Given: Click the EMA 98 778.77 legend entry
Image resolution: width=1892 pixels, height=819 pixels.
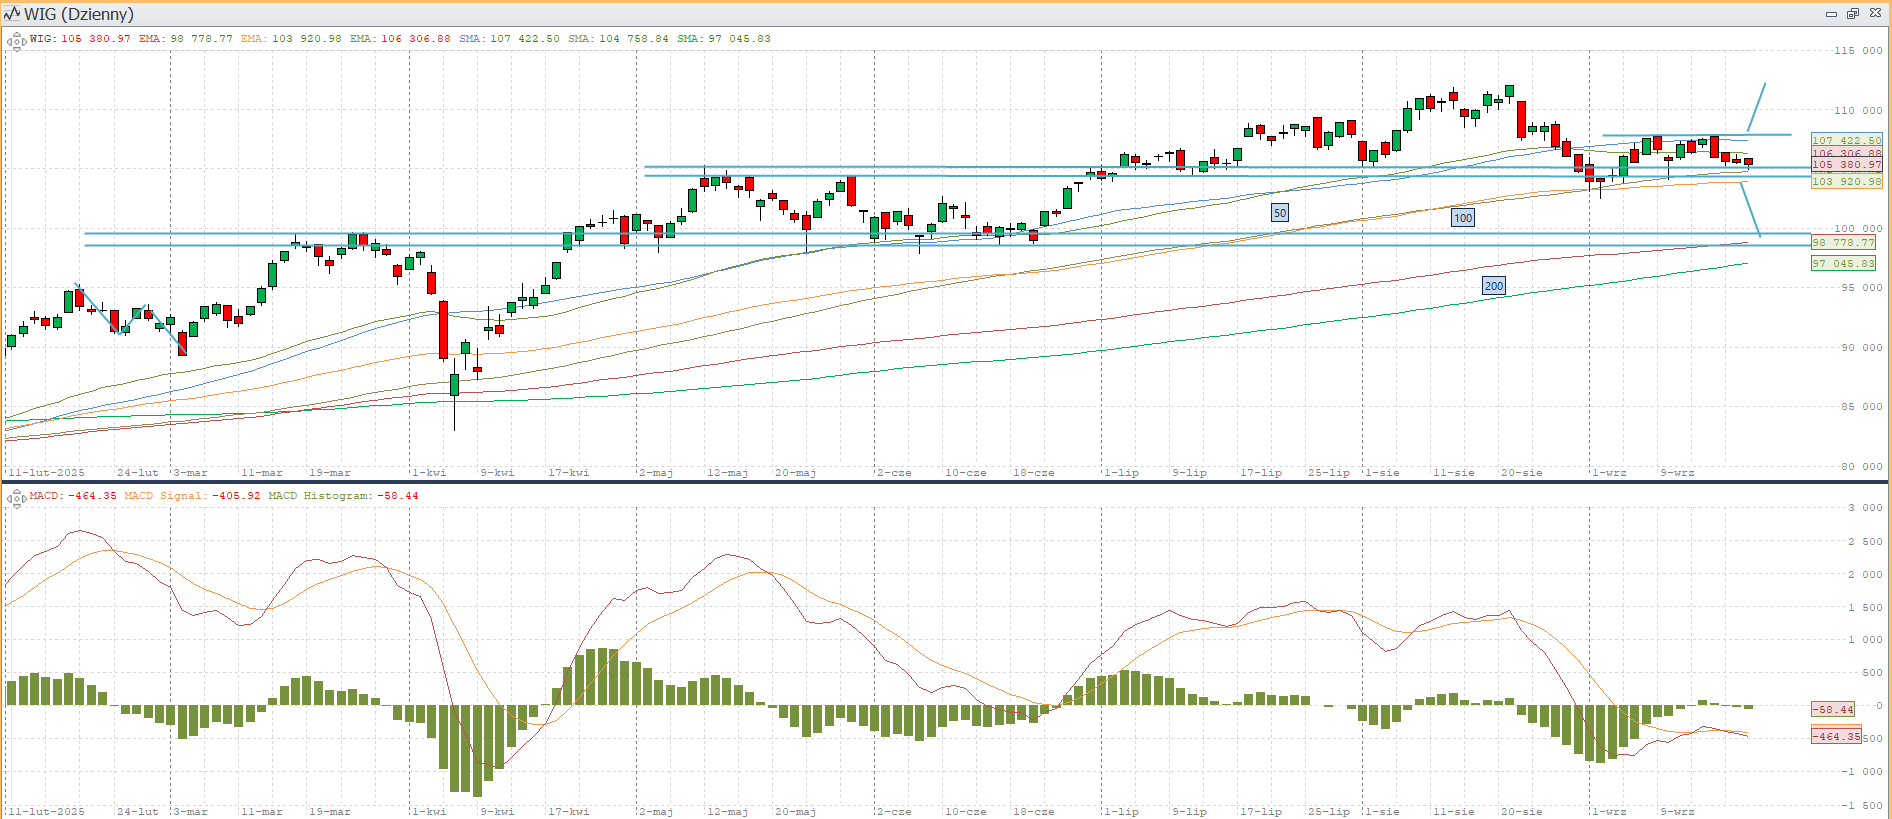Looking at the screenshot, I should (185, 39).
